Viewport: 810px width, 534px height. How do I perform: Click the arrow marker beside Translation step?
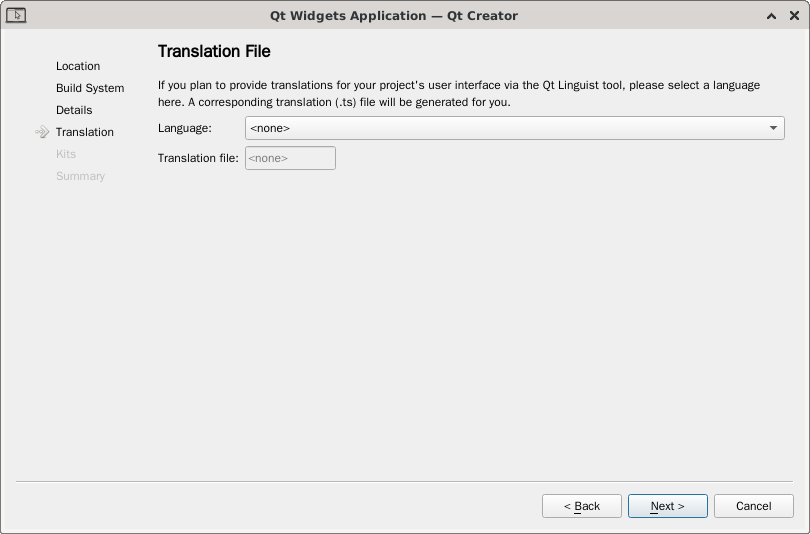pyautogui.click(x=42, y=132)
